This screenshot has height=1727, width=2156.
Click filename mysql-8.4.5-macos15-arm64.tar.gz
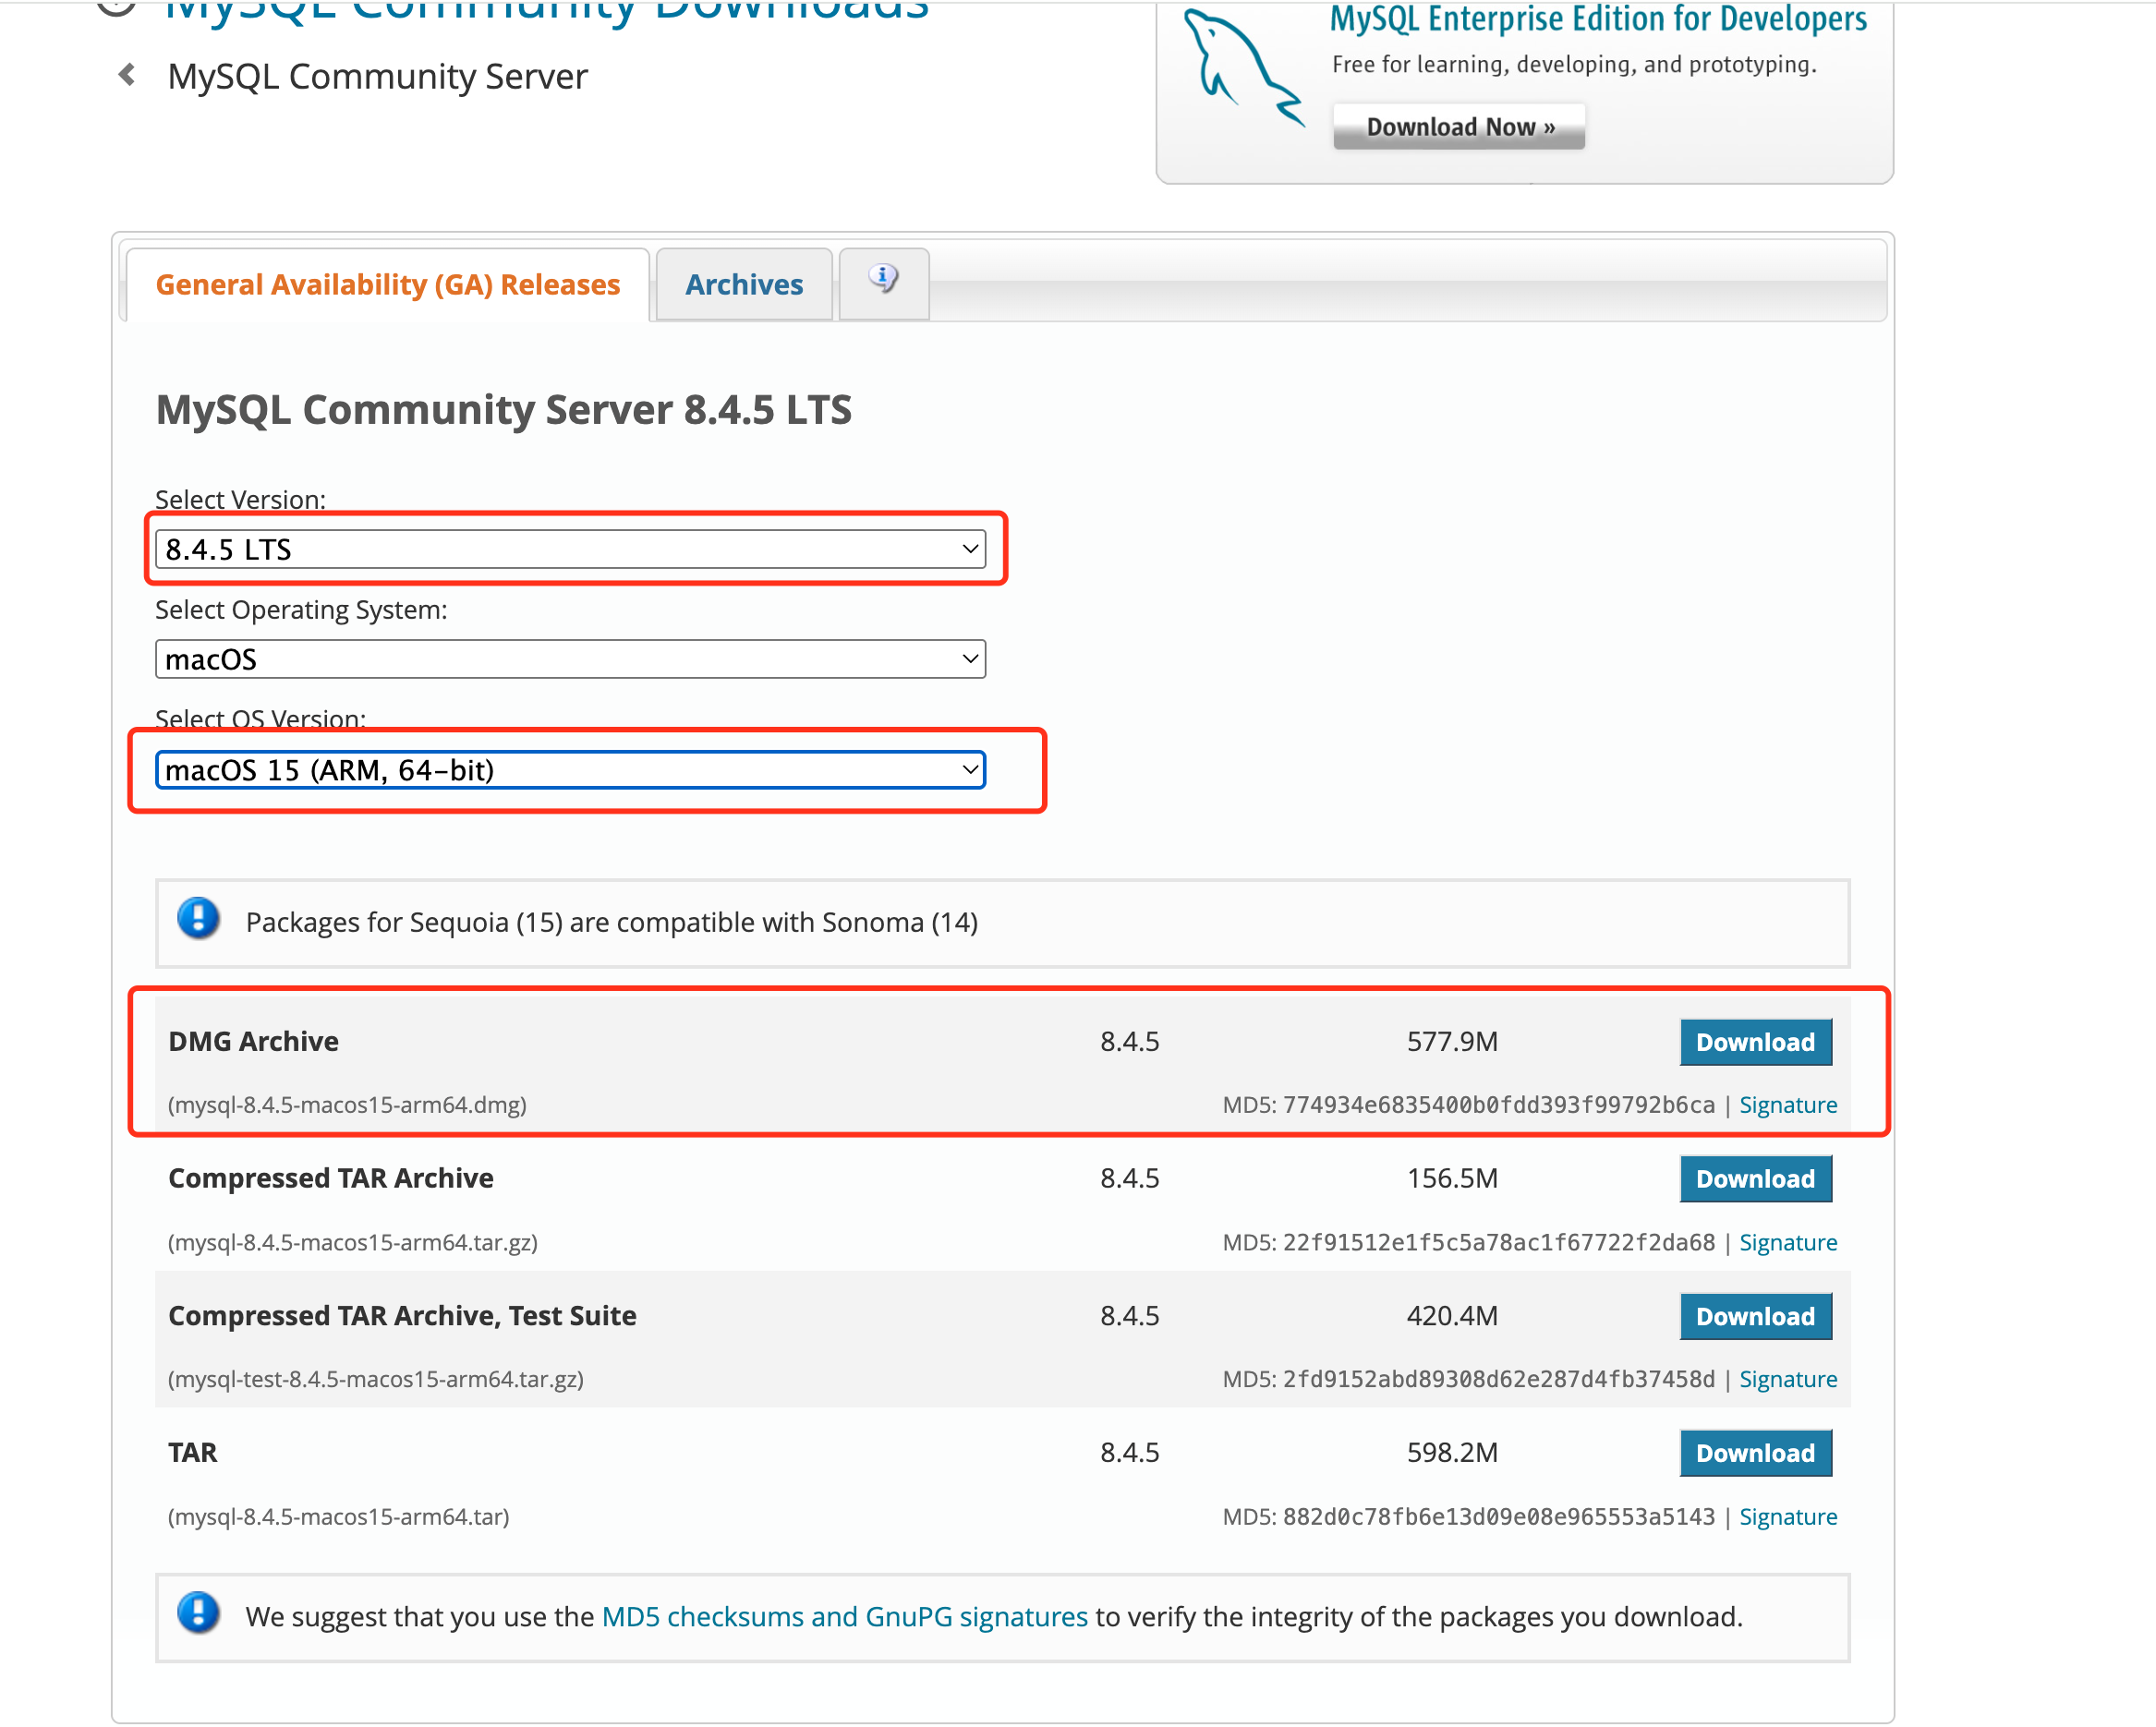pos(352,1242)
